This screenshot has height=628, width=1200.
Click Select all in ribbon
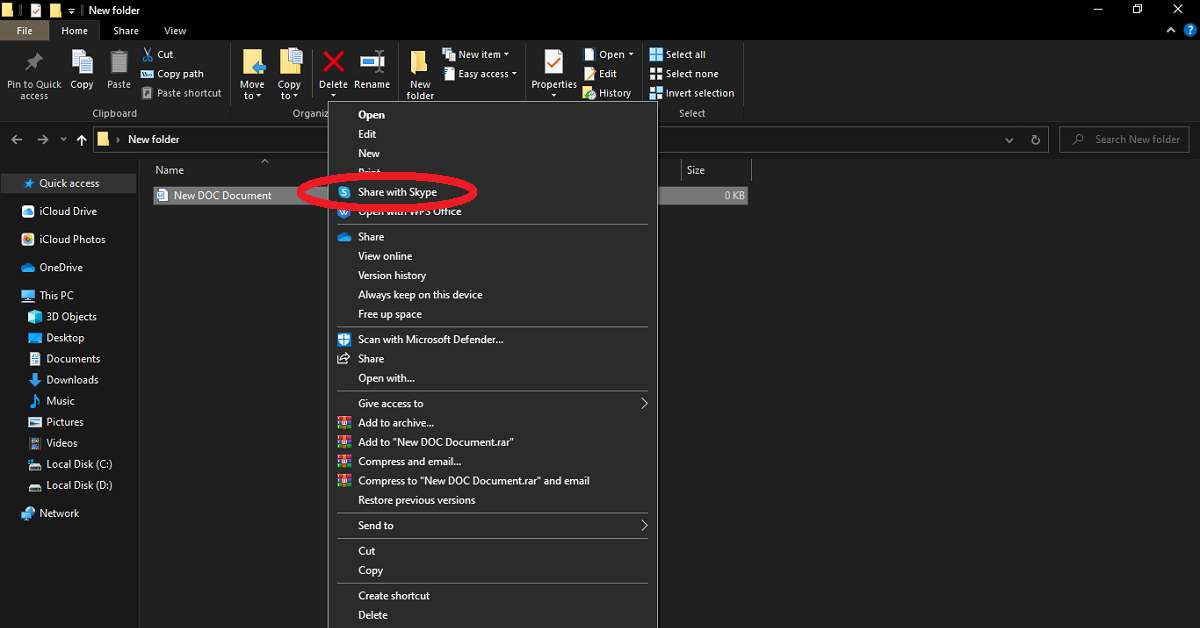pyautogui.click(x=685, y=55)
